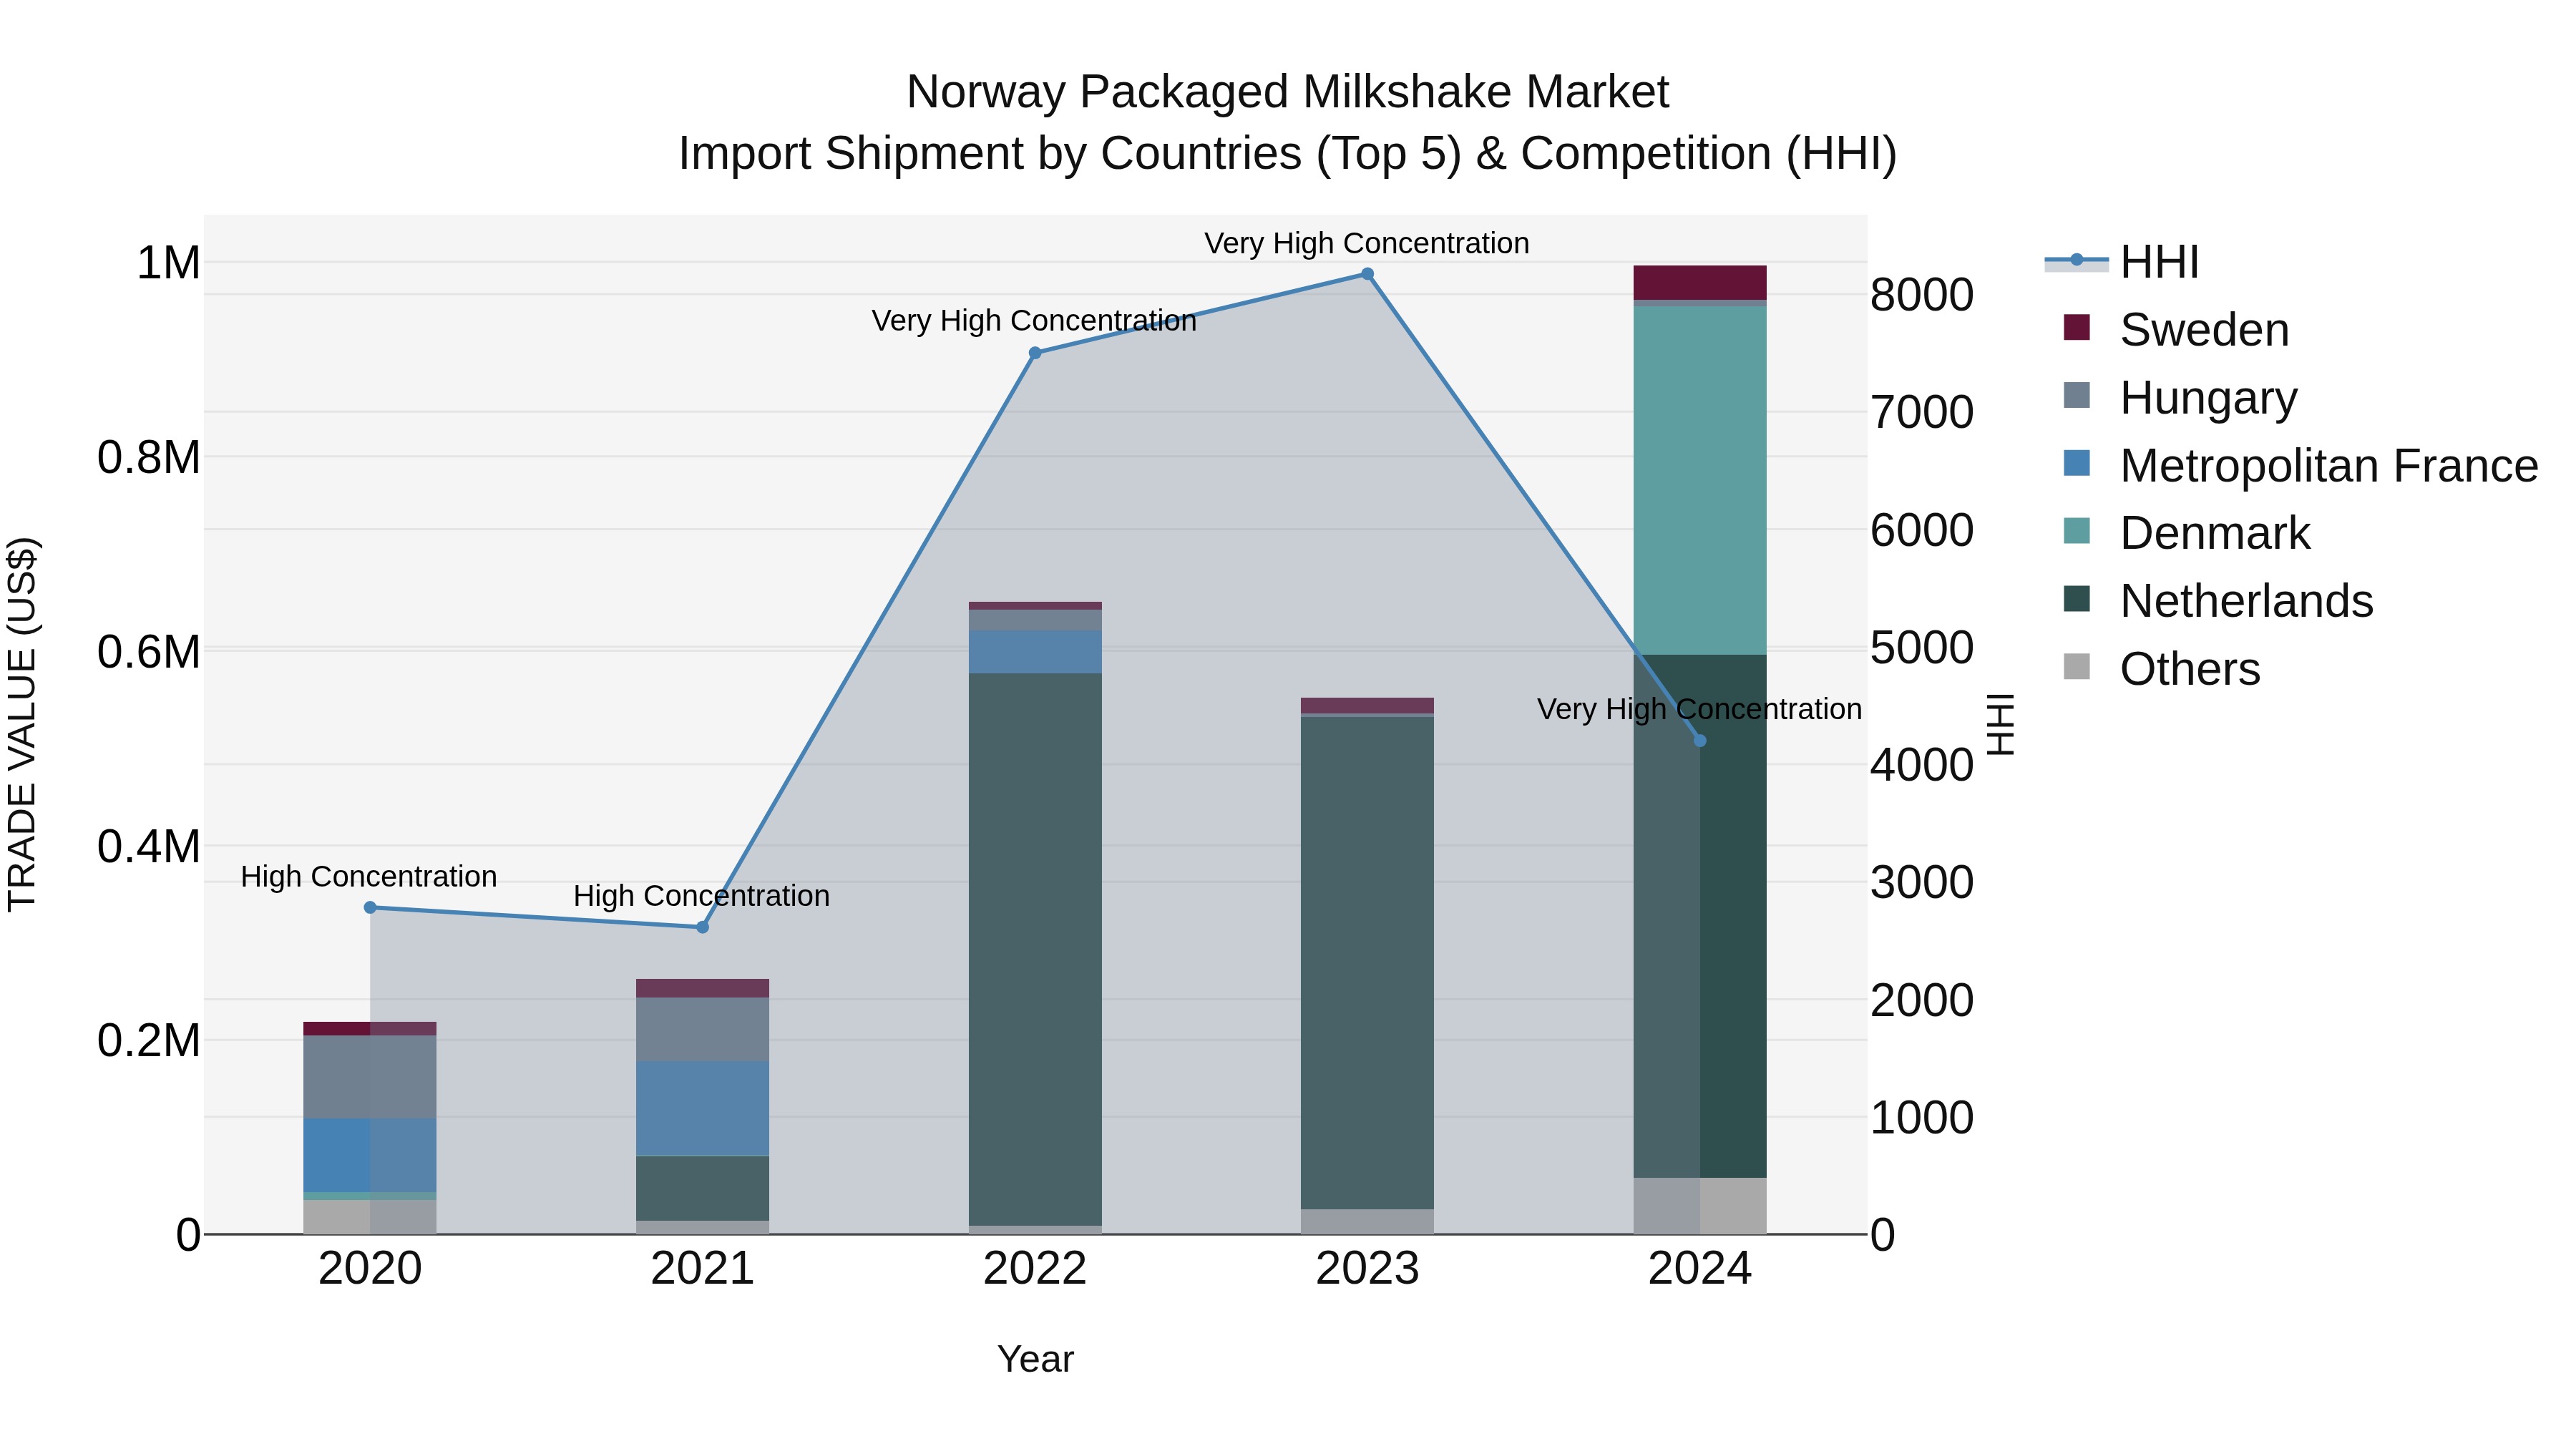Image resolution: width=2576 pixels, height=1449 pixels.
Task: Select the Hungary segment of 2021 bar
Action: [702, 1030]
